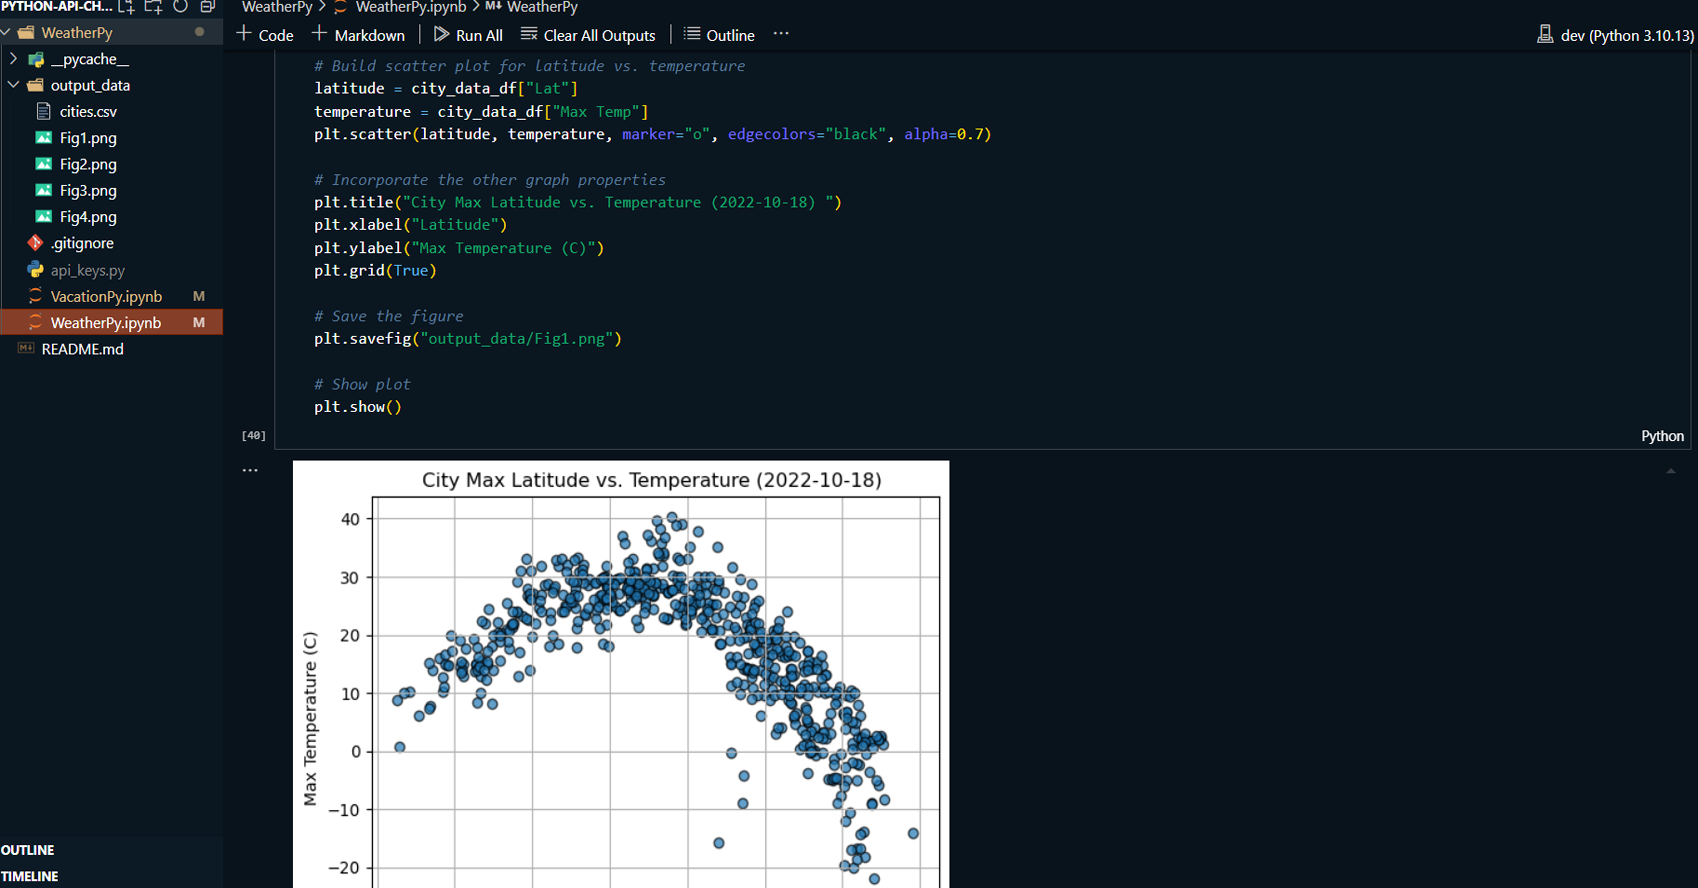Click the Clear All Outputs icon
Image resolution: width=1698 pixels, height=888 pixels.
pos(529,35)
